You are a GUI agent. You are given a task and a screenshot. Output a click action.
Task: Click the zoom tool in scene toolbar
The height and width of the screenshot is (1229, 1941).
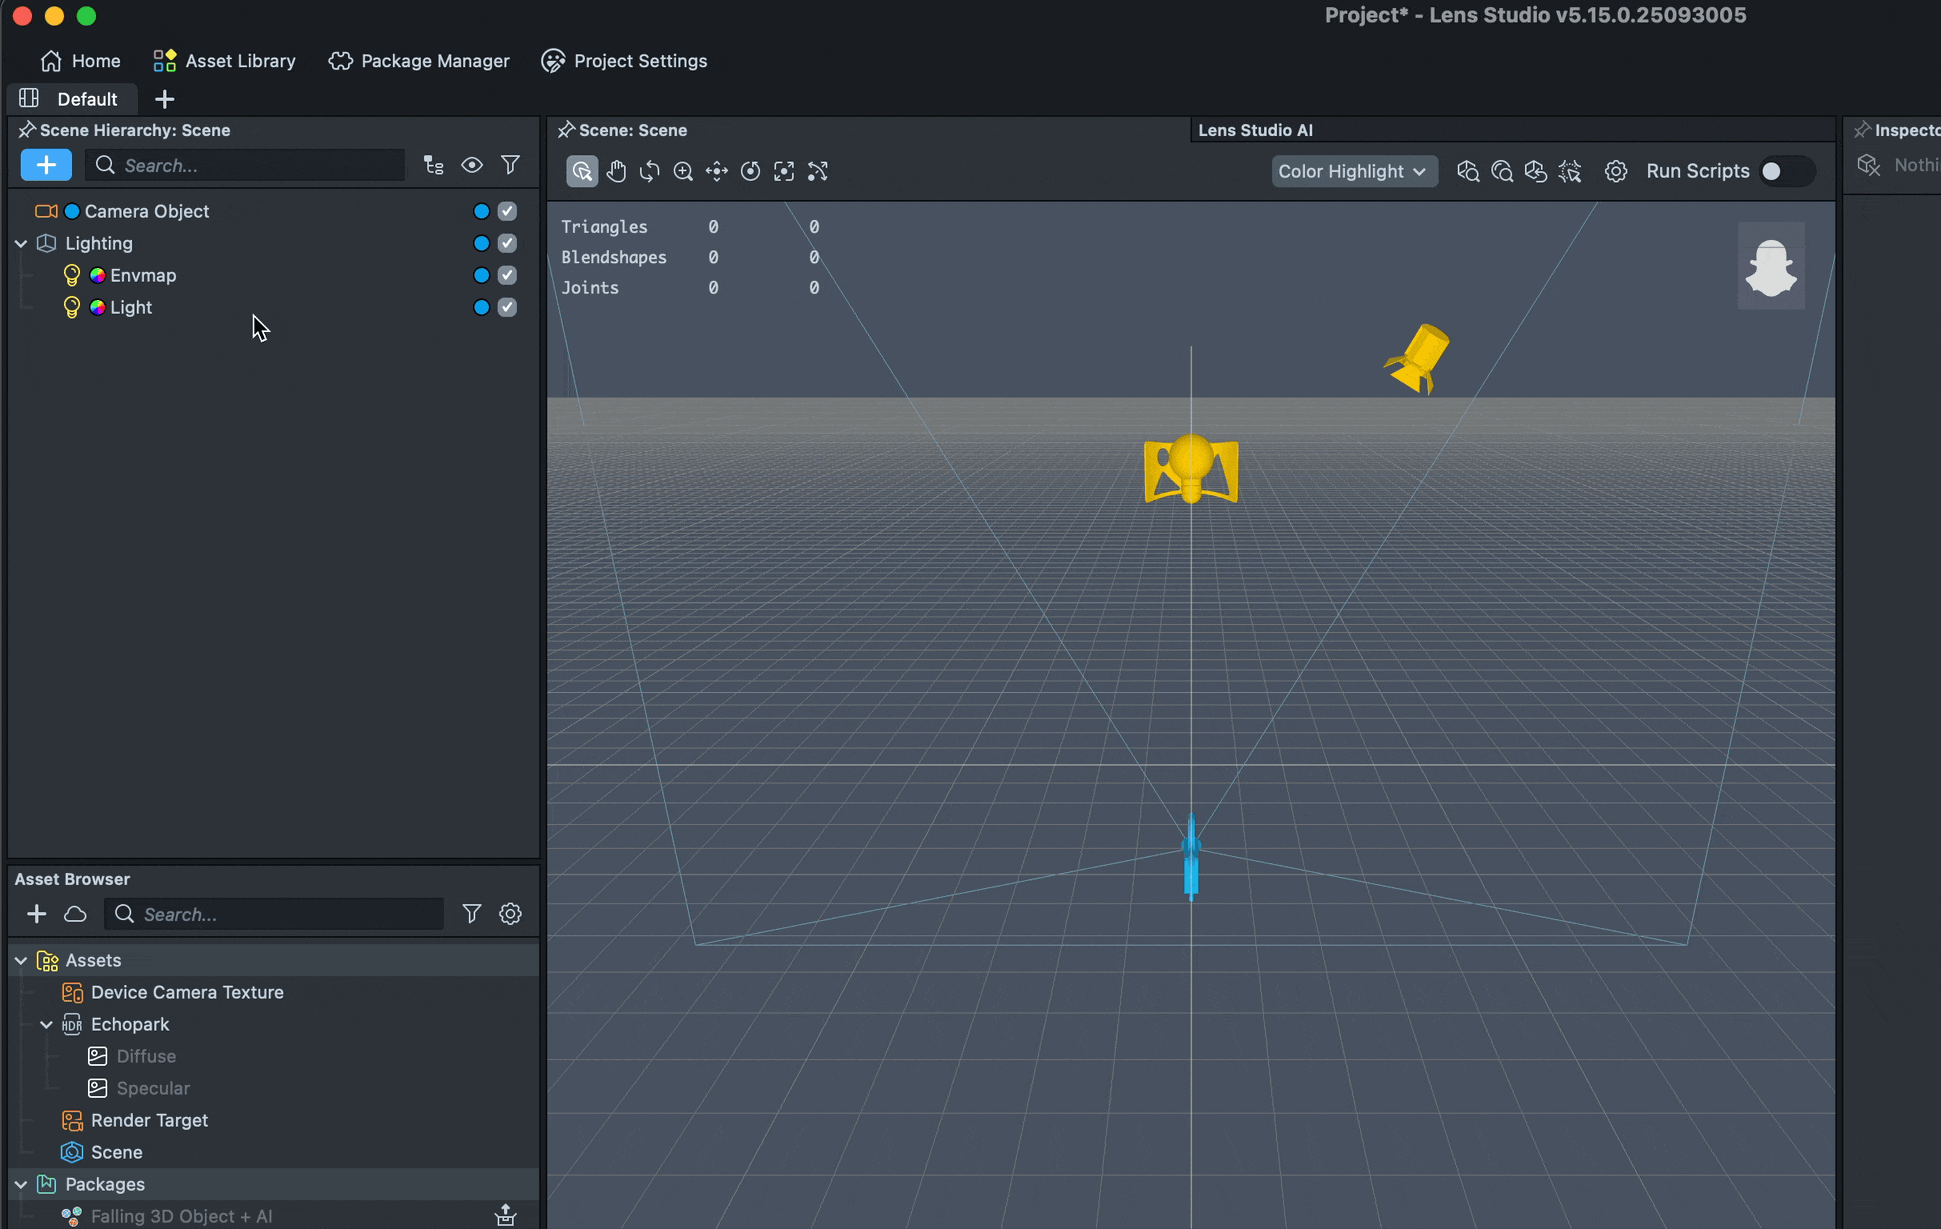coord(683,171)
